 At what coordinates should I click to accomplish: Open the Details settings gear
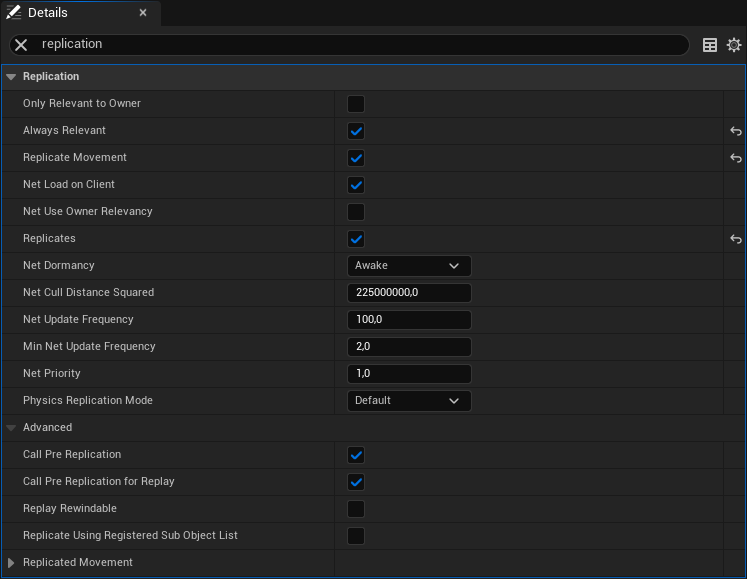(734, 45)
